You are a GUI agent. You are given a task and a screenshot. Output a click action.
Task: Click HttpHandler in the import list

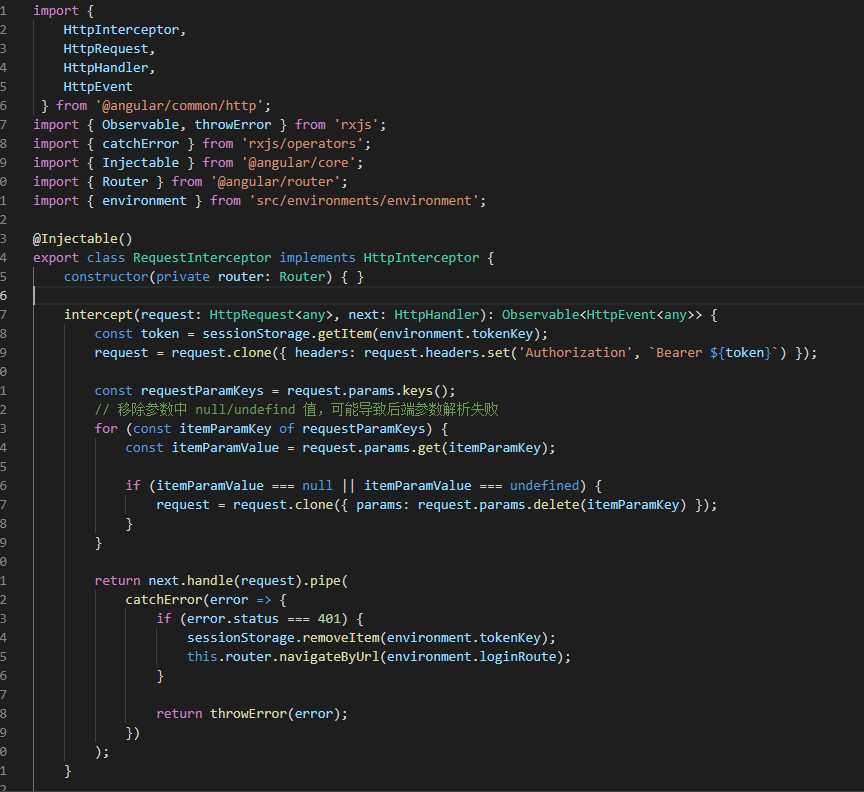106,68
